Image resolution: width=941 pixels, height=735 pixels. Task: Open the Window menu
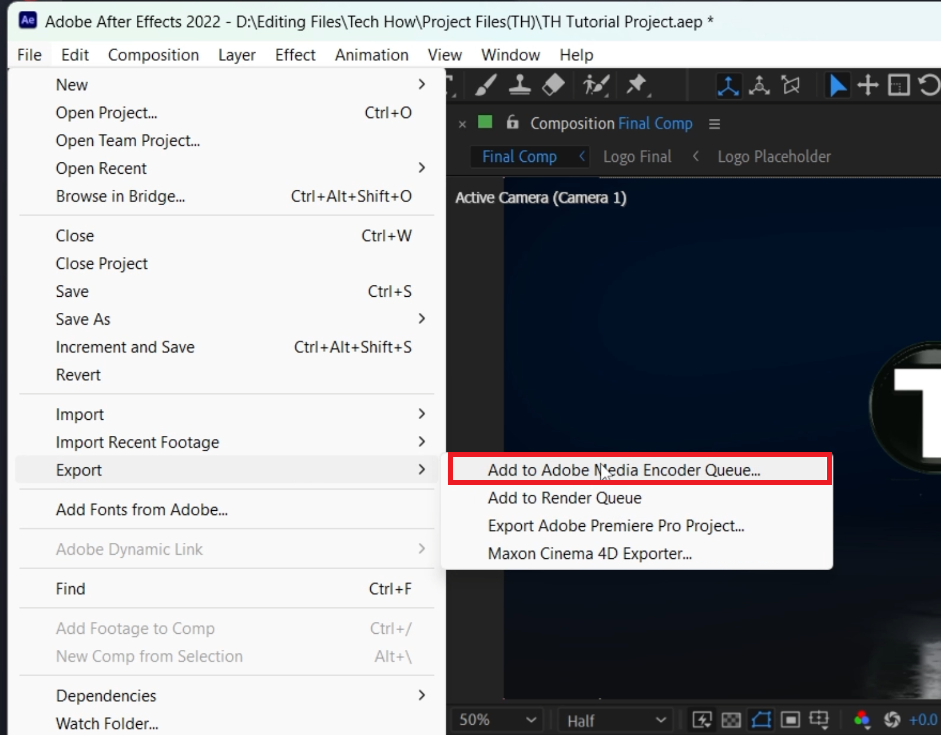pos(511,55)
